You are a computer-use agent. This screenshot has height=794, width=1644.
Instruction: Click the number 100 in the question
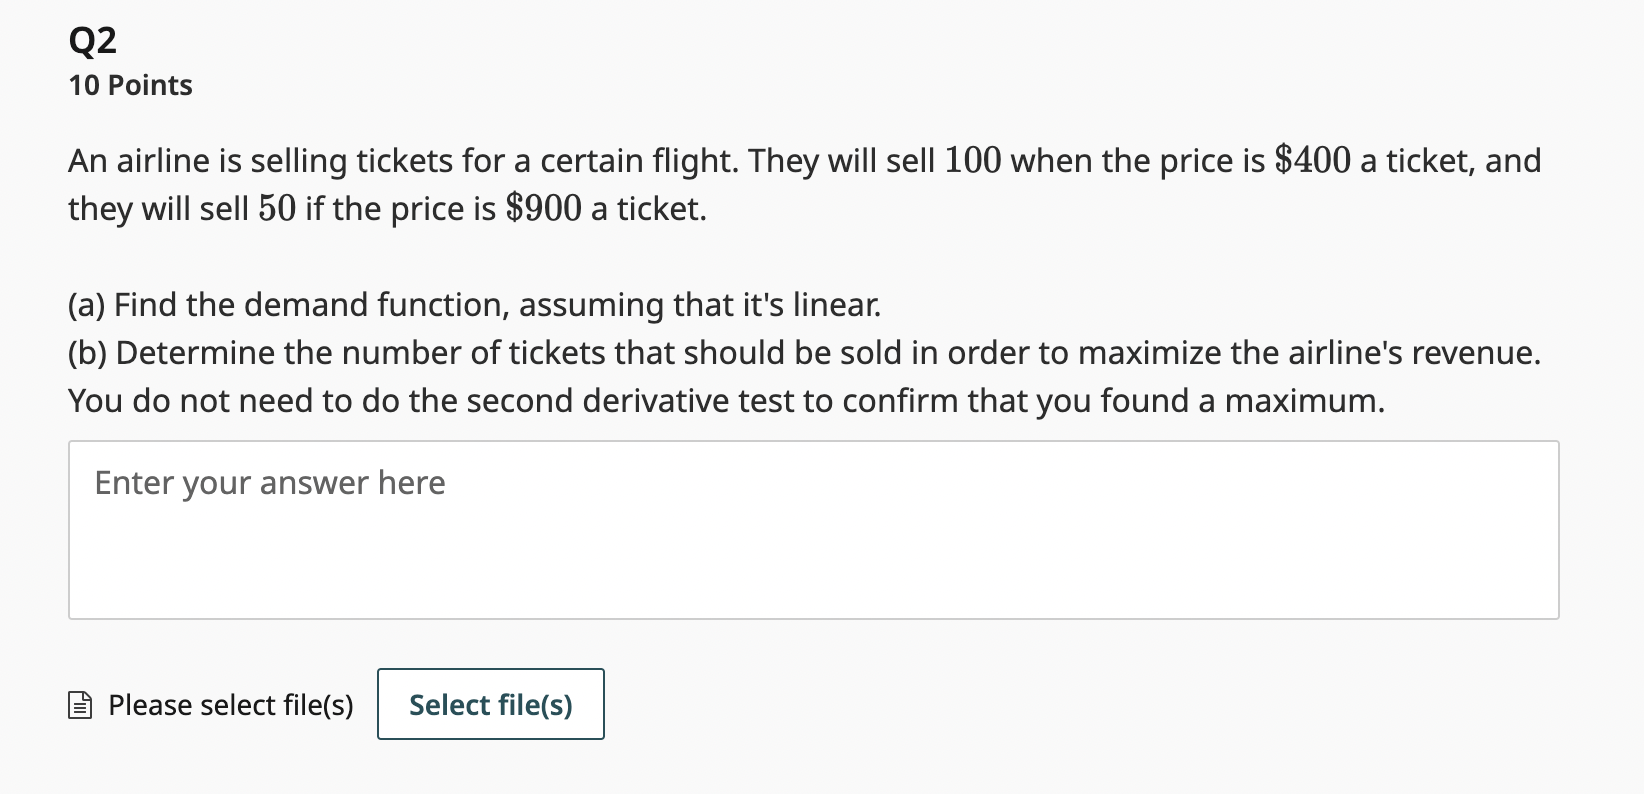point(972,161)
